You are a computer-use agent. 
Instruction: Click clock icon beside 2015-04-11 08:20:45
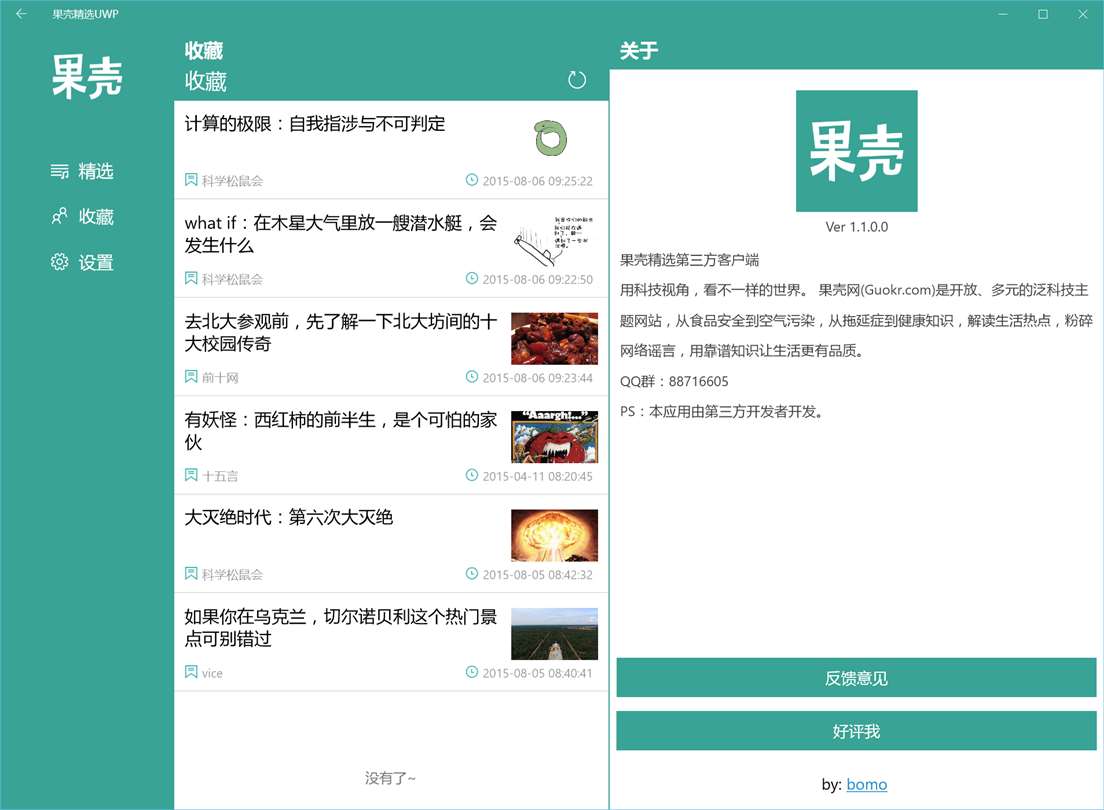472,475
